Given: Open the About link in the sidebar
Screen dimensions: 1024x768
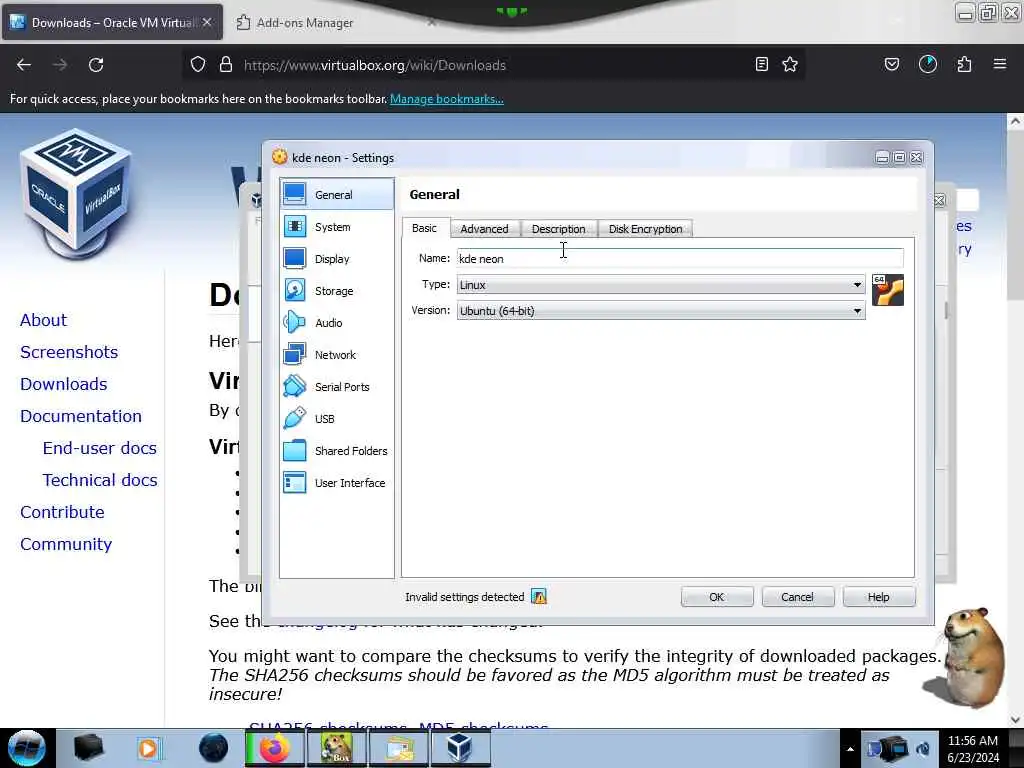Looking at the screenshot, I should (x=43, y=320).
